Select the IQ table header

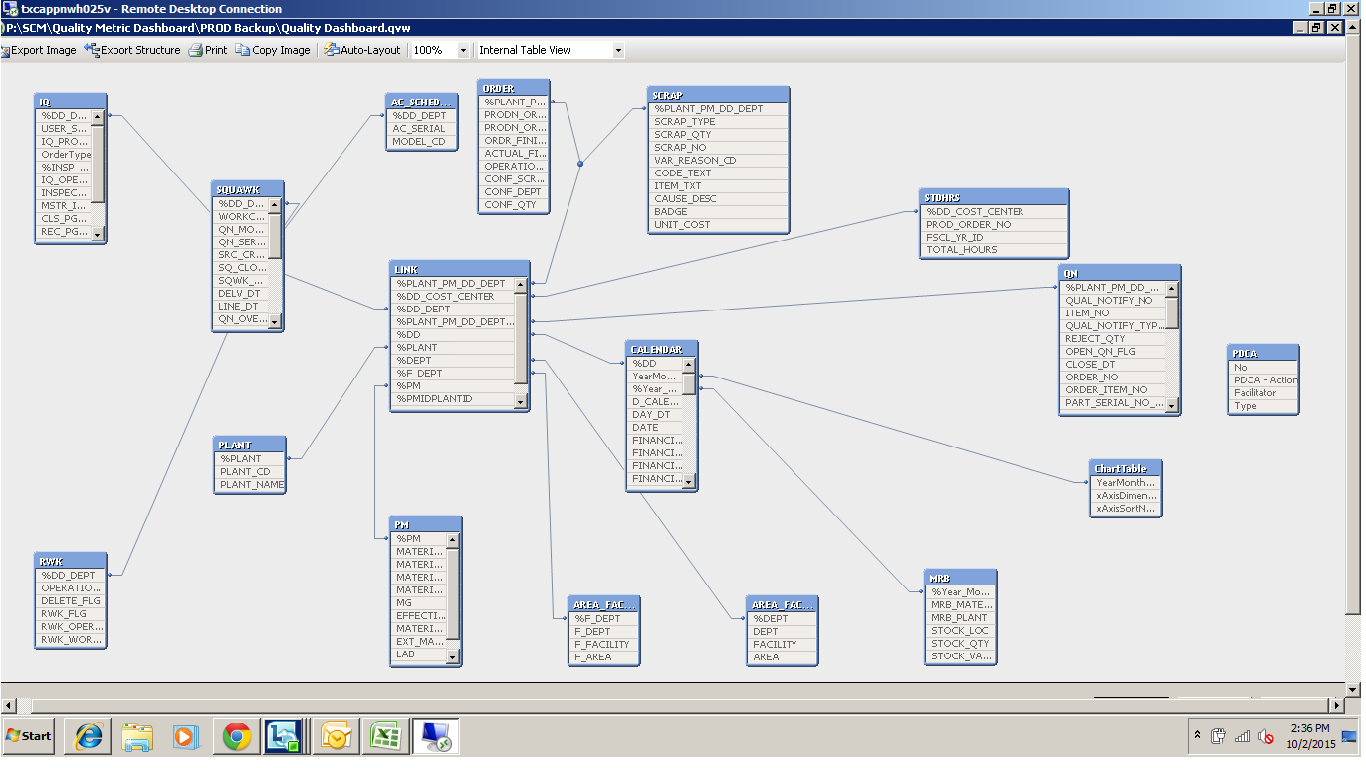tap(70, 102)
